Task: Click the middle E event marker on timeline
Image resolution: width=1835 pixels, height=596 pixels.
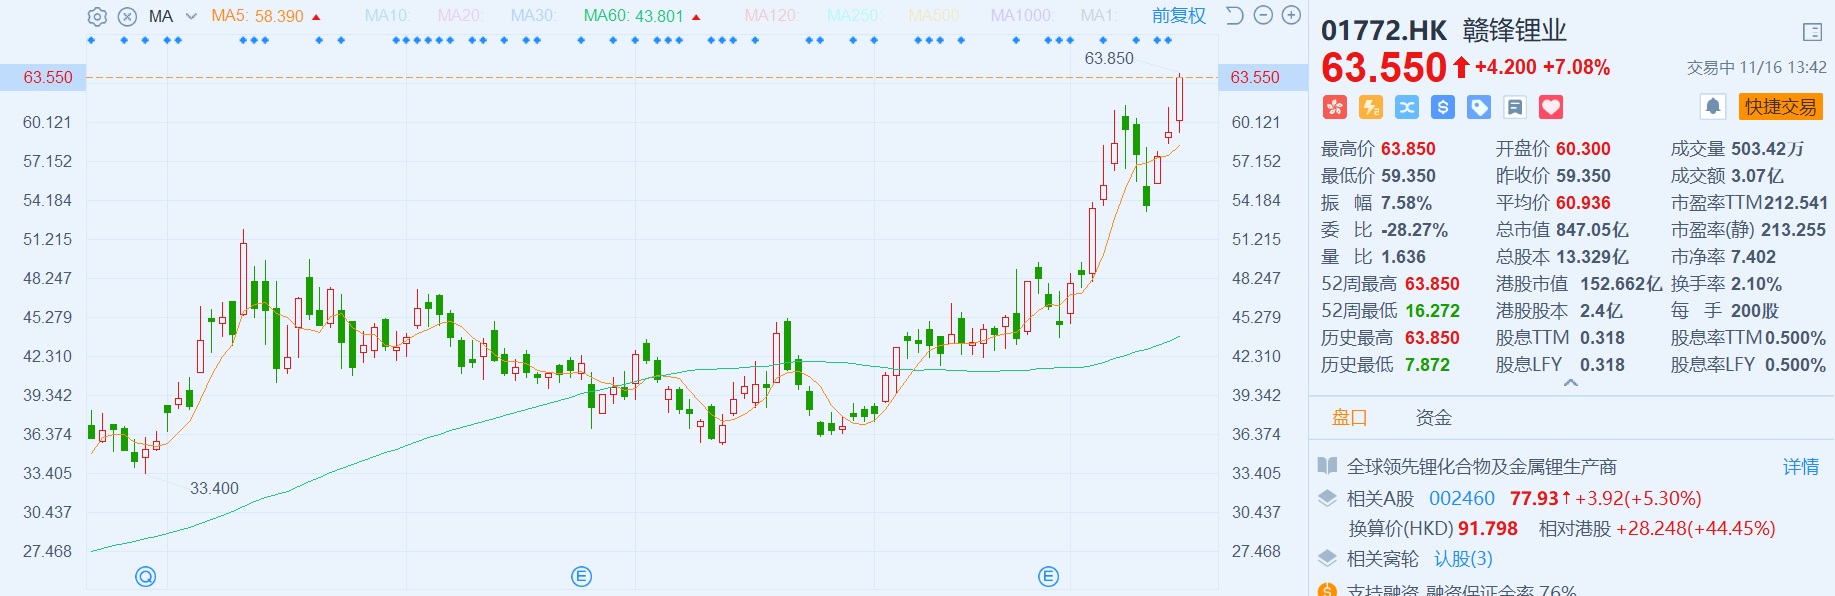Action: point(581,576)
